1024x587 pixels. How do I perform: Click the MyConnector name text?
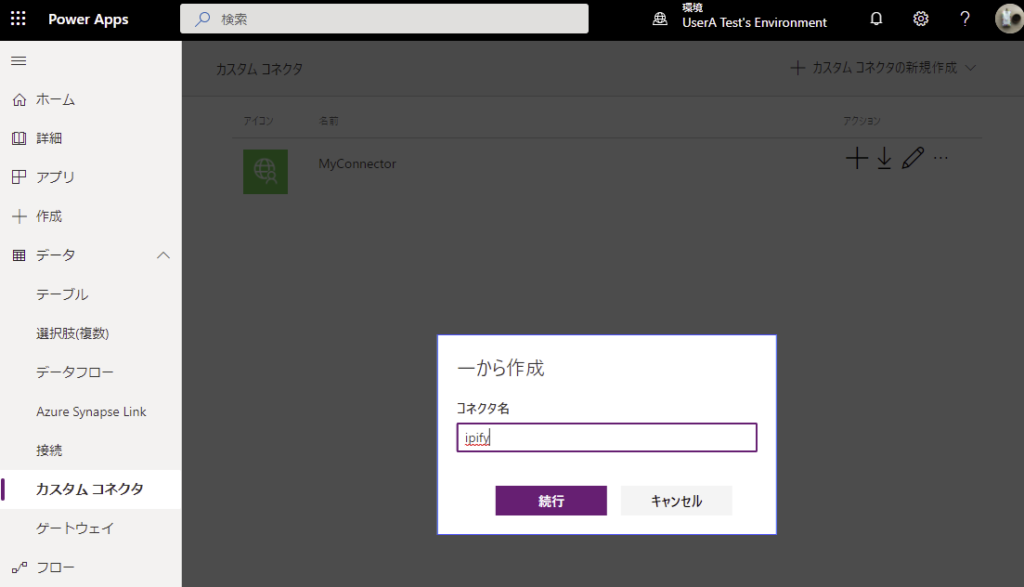pos(357,164)
